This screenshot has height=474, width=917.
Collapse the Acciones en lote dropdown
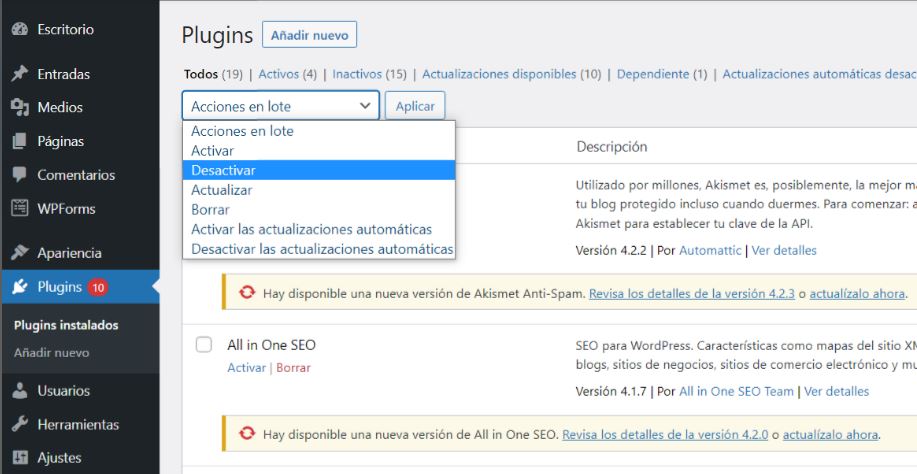point(280,106)
